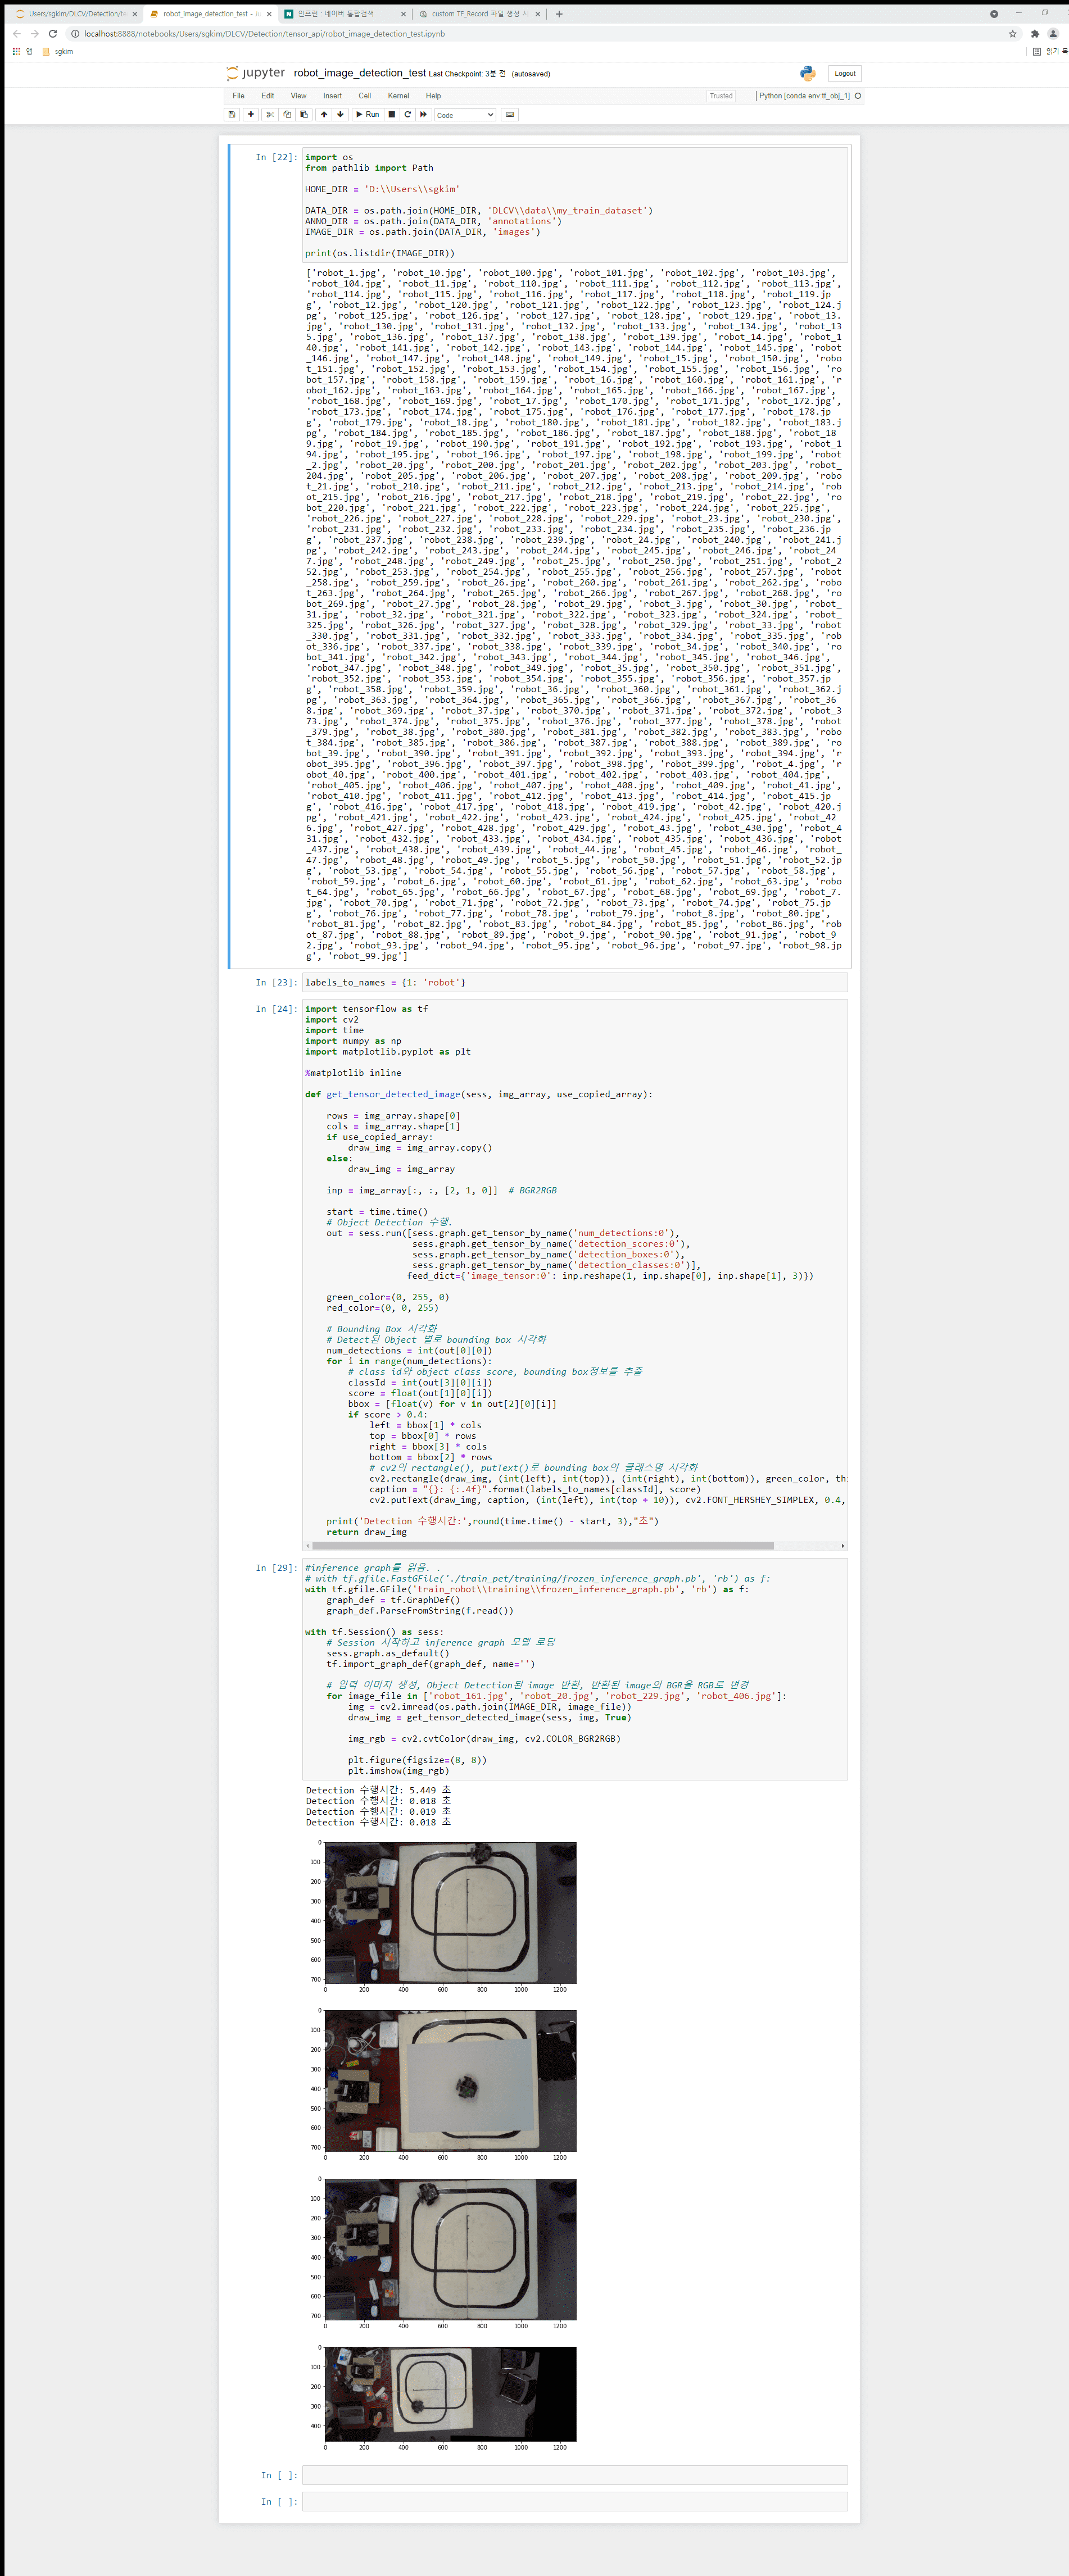Select the labels_to_names code cell
1069x2576 pixels.
(x=575, y=983)
